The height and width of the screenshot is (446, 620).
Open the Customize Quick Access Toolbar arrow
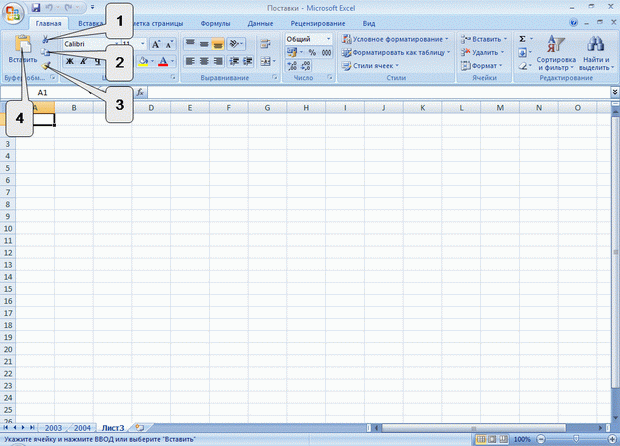pyautogui.click(x=92, y=7)
